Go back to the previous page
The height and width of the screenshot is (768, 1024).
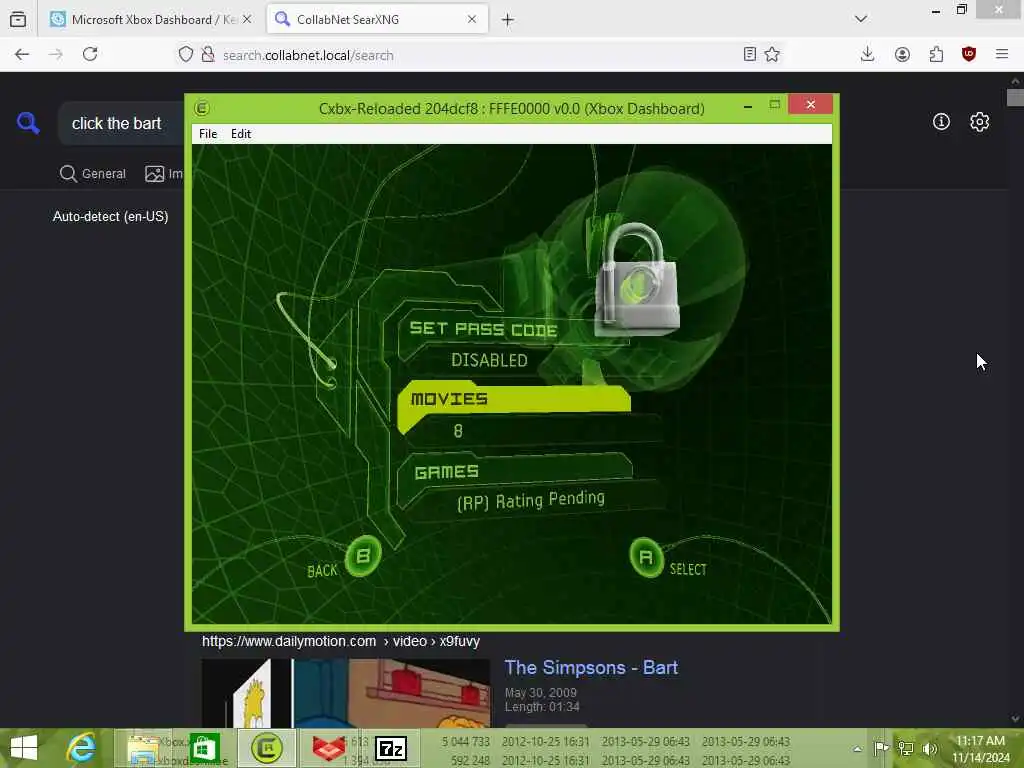point(22,55)
